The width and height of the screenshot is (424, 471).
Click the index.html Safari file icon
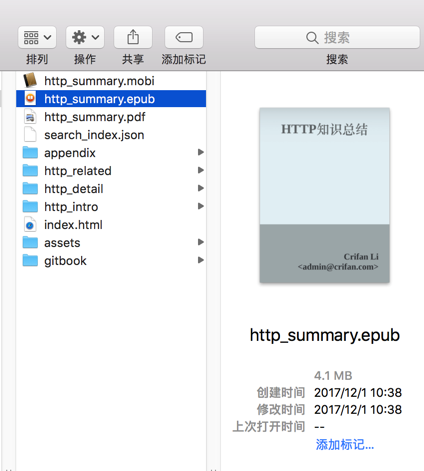30,225
